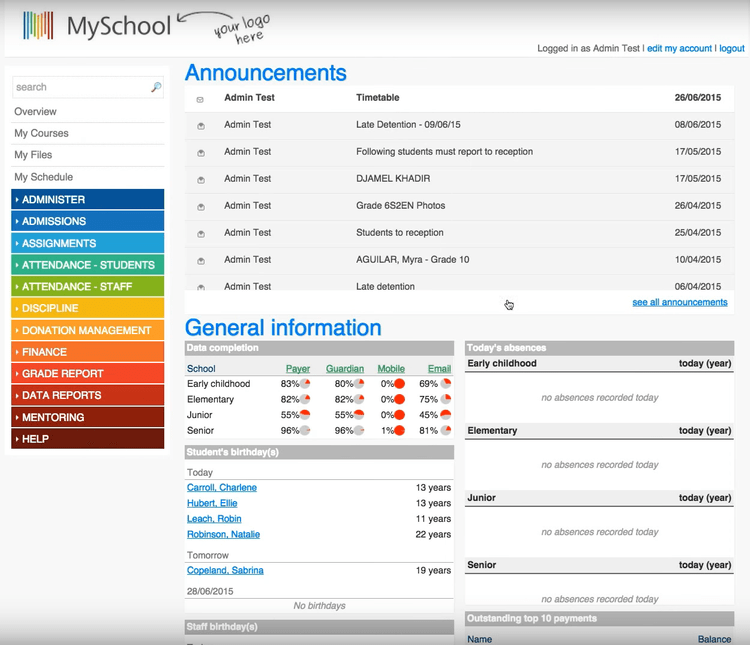
Task: Open student Copeland, Sabrina profile
Action: [225, 570]
